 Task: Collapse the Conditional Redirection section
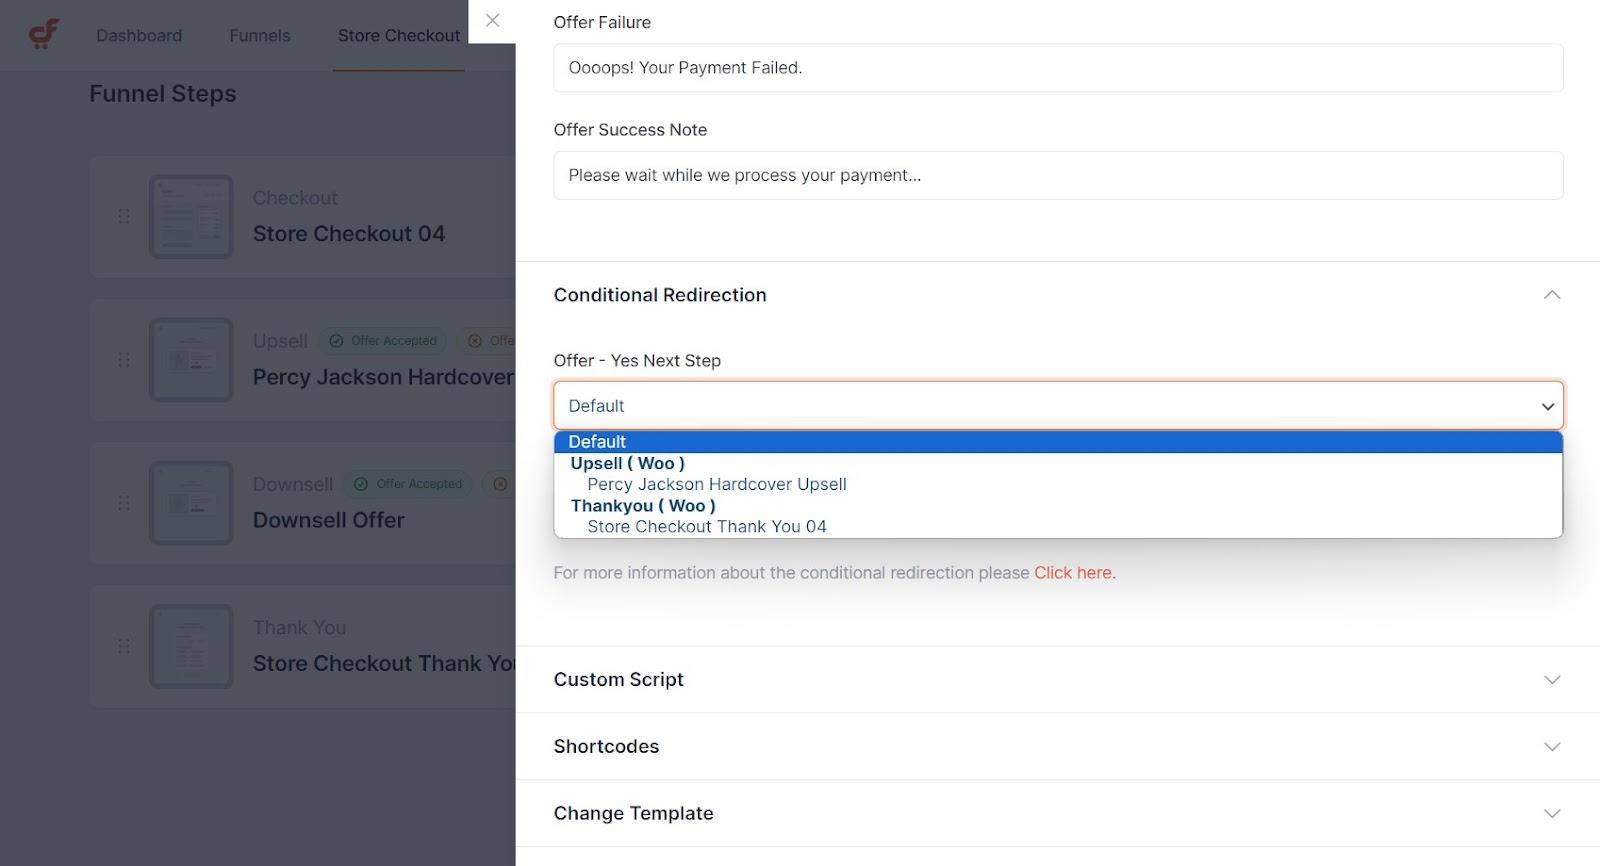(1552, 295)
